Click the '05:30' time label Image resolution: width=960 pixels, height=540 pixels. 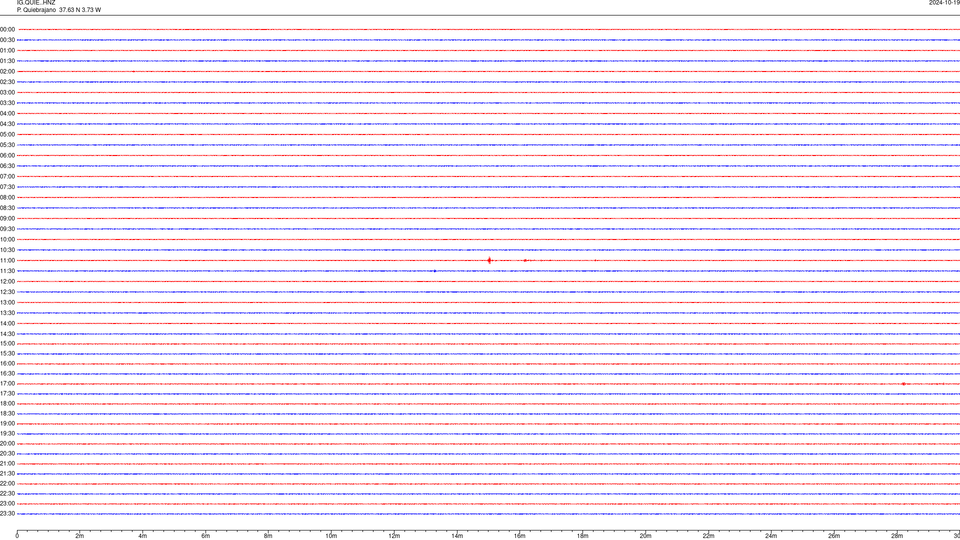click(x=7, y=145)
